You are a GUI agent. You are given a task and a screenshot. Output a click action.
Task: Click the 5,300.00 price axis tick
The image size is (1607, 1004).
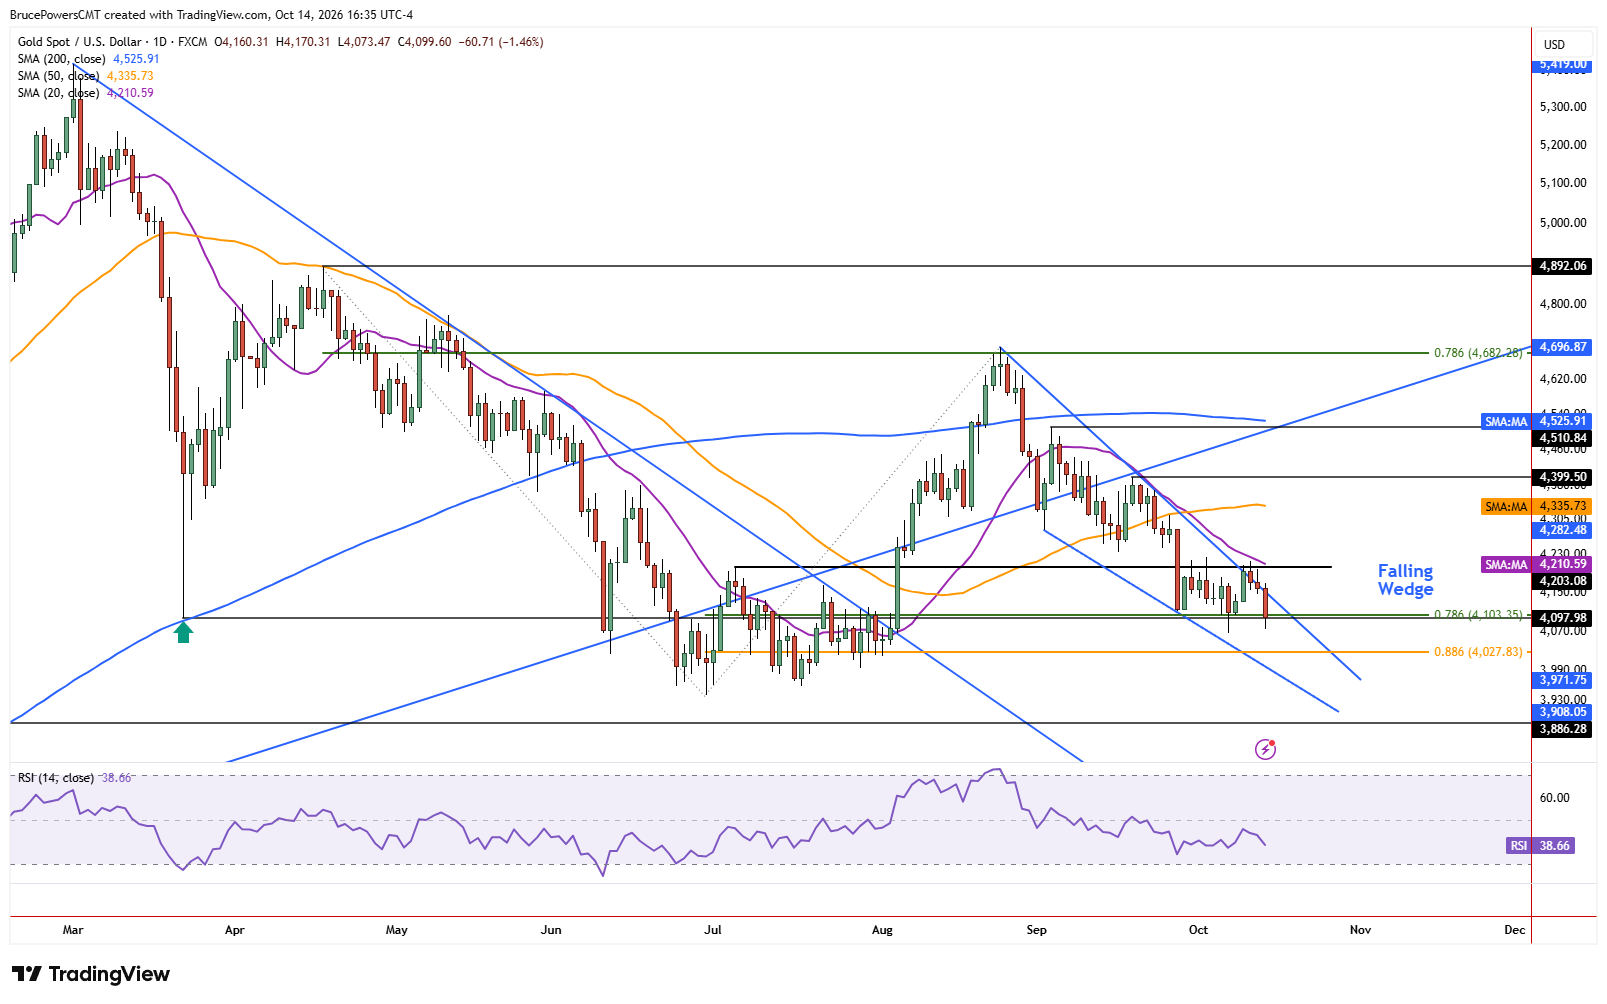click(1563, 107)
